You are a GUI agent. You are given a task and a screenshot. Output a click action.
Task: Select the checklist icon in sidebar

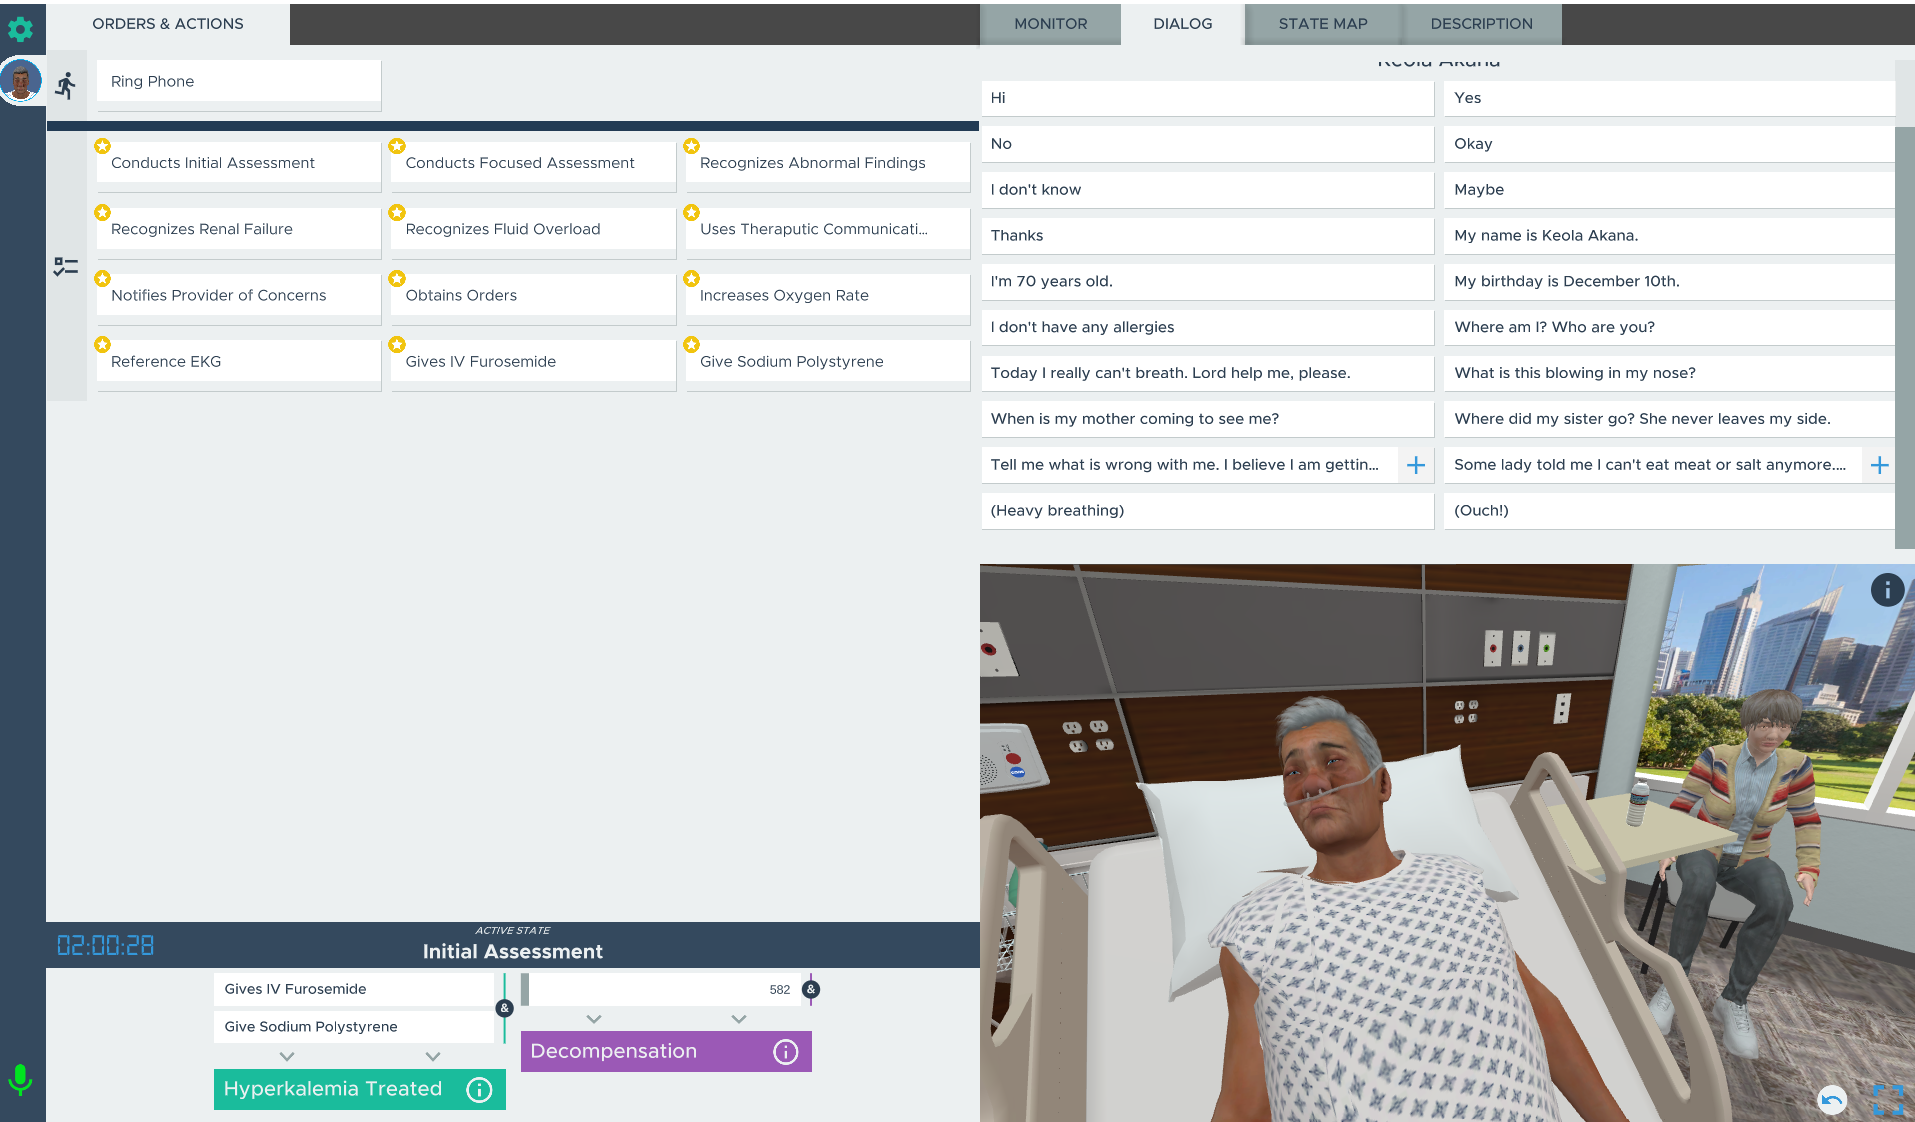(66, 267)
